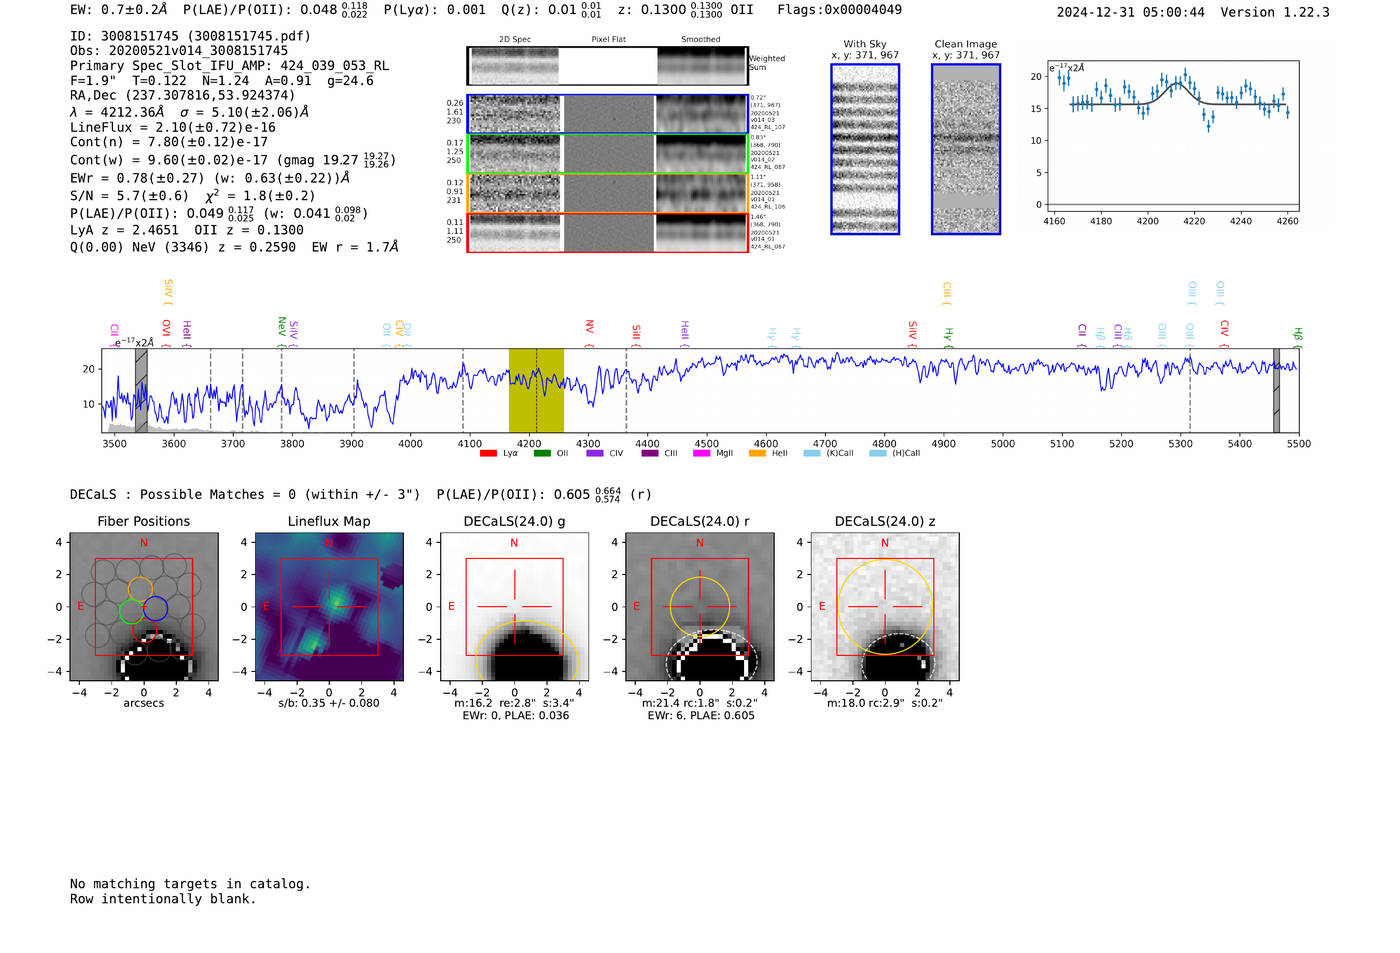Viewport: 1400px width, 953px height.
Task: Select the Clean Image cutout
Action: tap(966, 149)
